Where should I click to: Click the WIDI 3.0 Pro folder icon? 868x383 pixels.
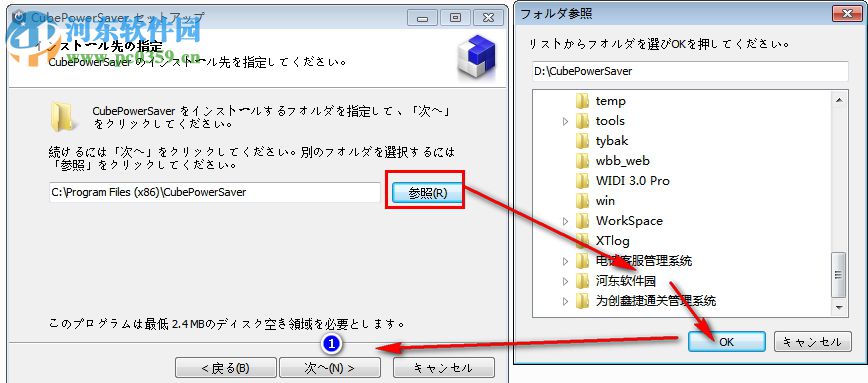pyautogui.click(x=582, y=180)
